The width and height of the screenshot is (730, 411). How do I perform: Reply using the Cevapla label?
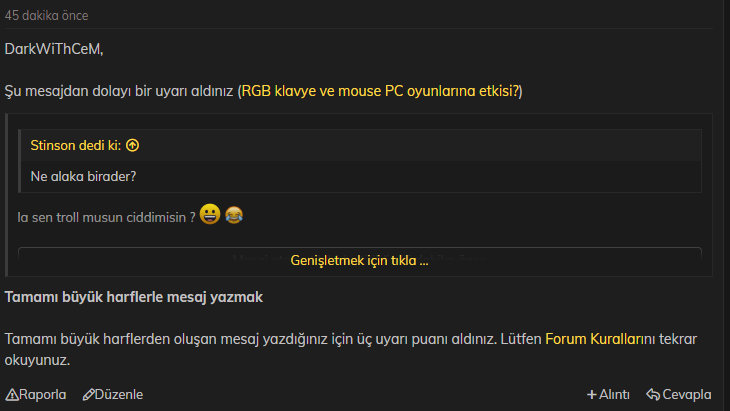(687, 395)
